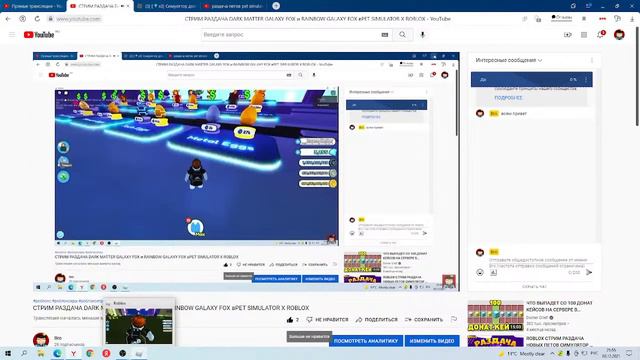
Task: Click the channel avatar below video
Action: tap(41, 340)
